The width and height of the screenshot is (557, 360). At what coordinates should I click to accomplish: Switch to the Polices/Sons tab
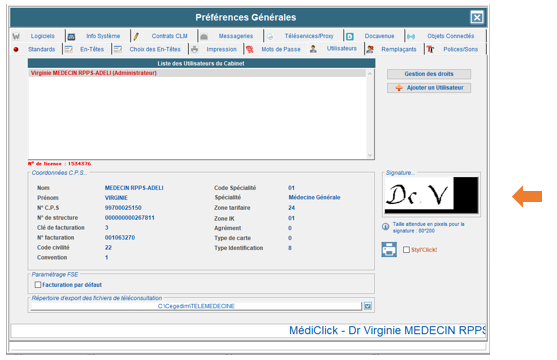click(460, 49)
